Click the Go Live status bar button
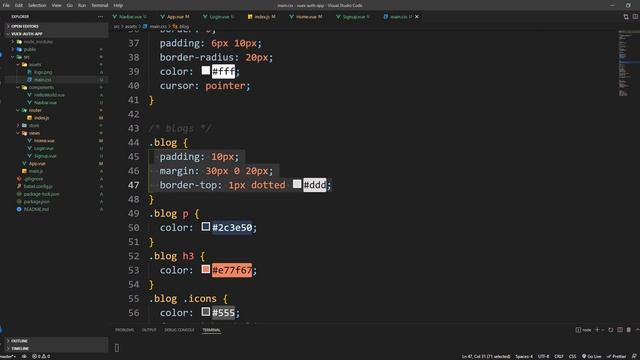640x360 pixels. (x=591, y=356)
